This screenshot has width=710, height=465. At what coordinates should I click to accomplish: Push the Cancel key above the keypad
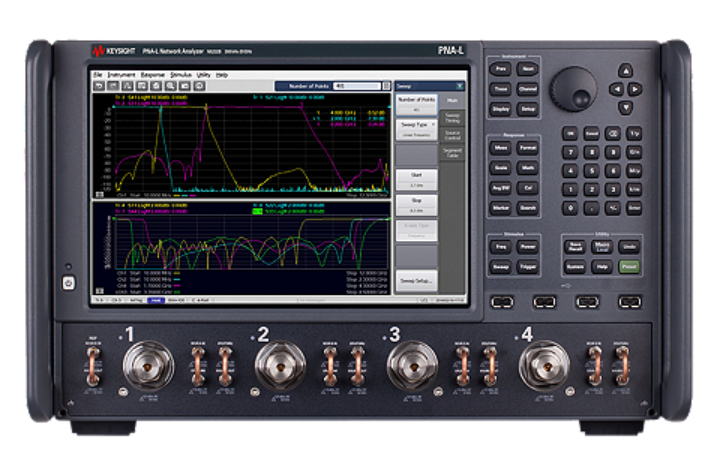point(591,133)
